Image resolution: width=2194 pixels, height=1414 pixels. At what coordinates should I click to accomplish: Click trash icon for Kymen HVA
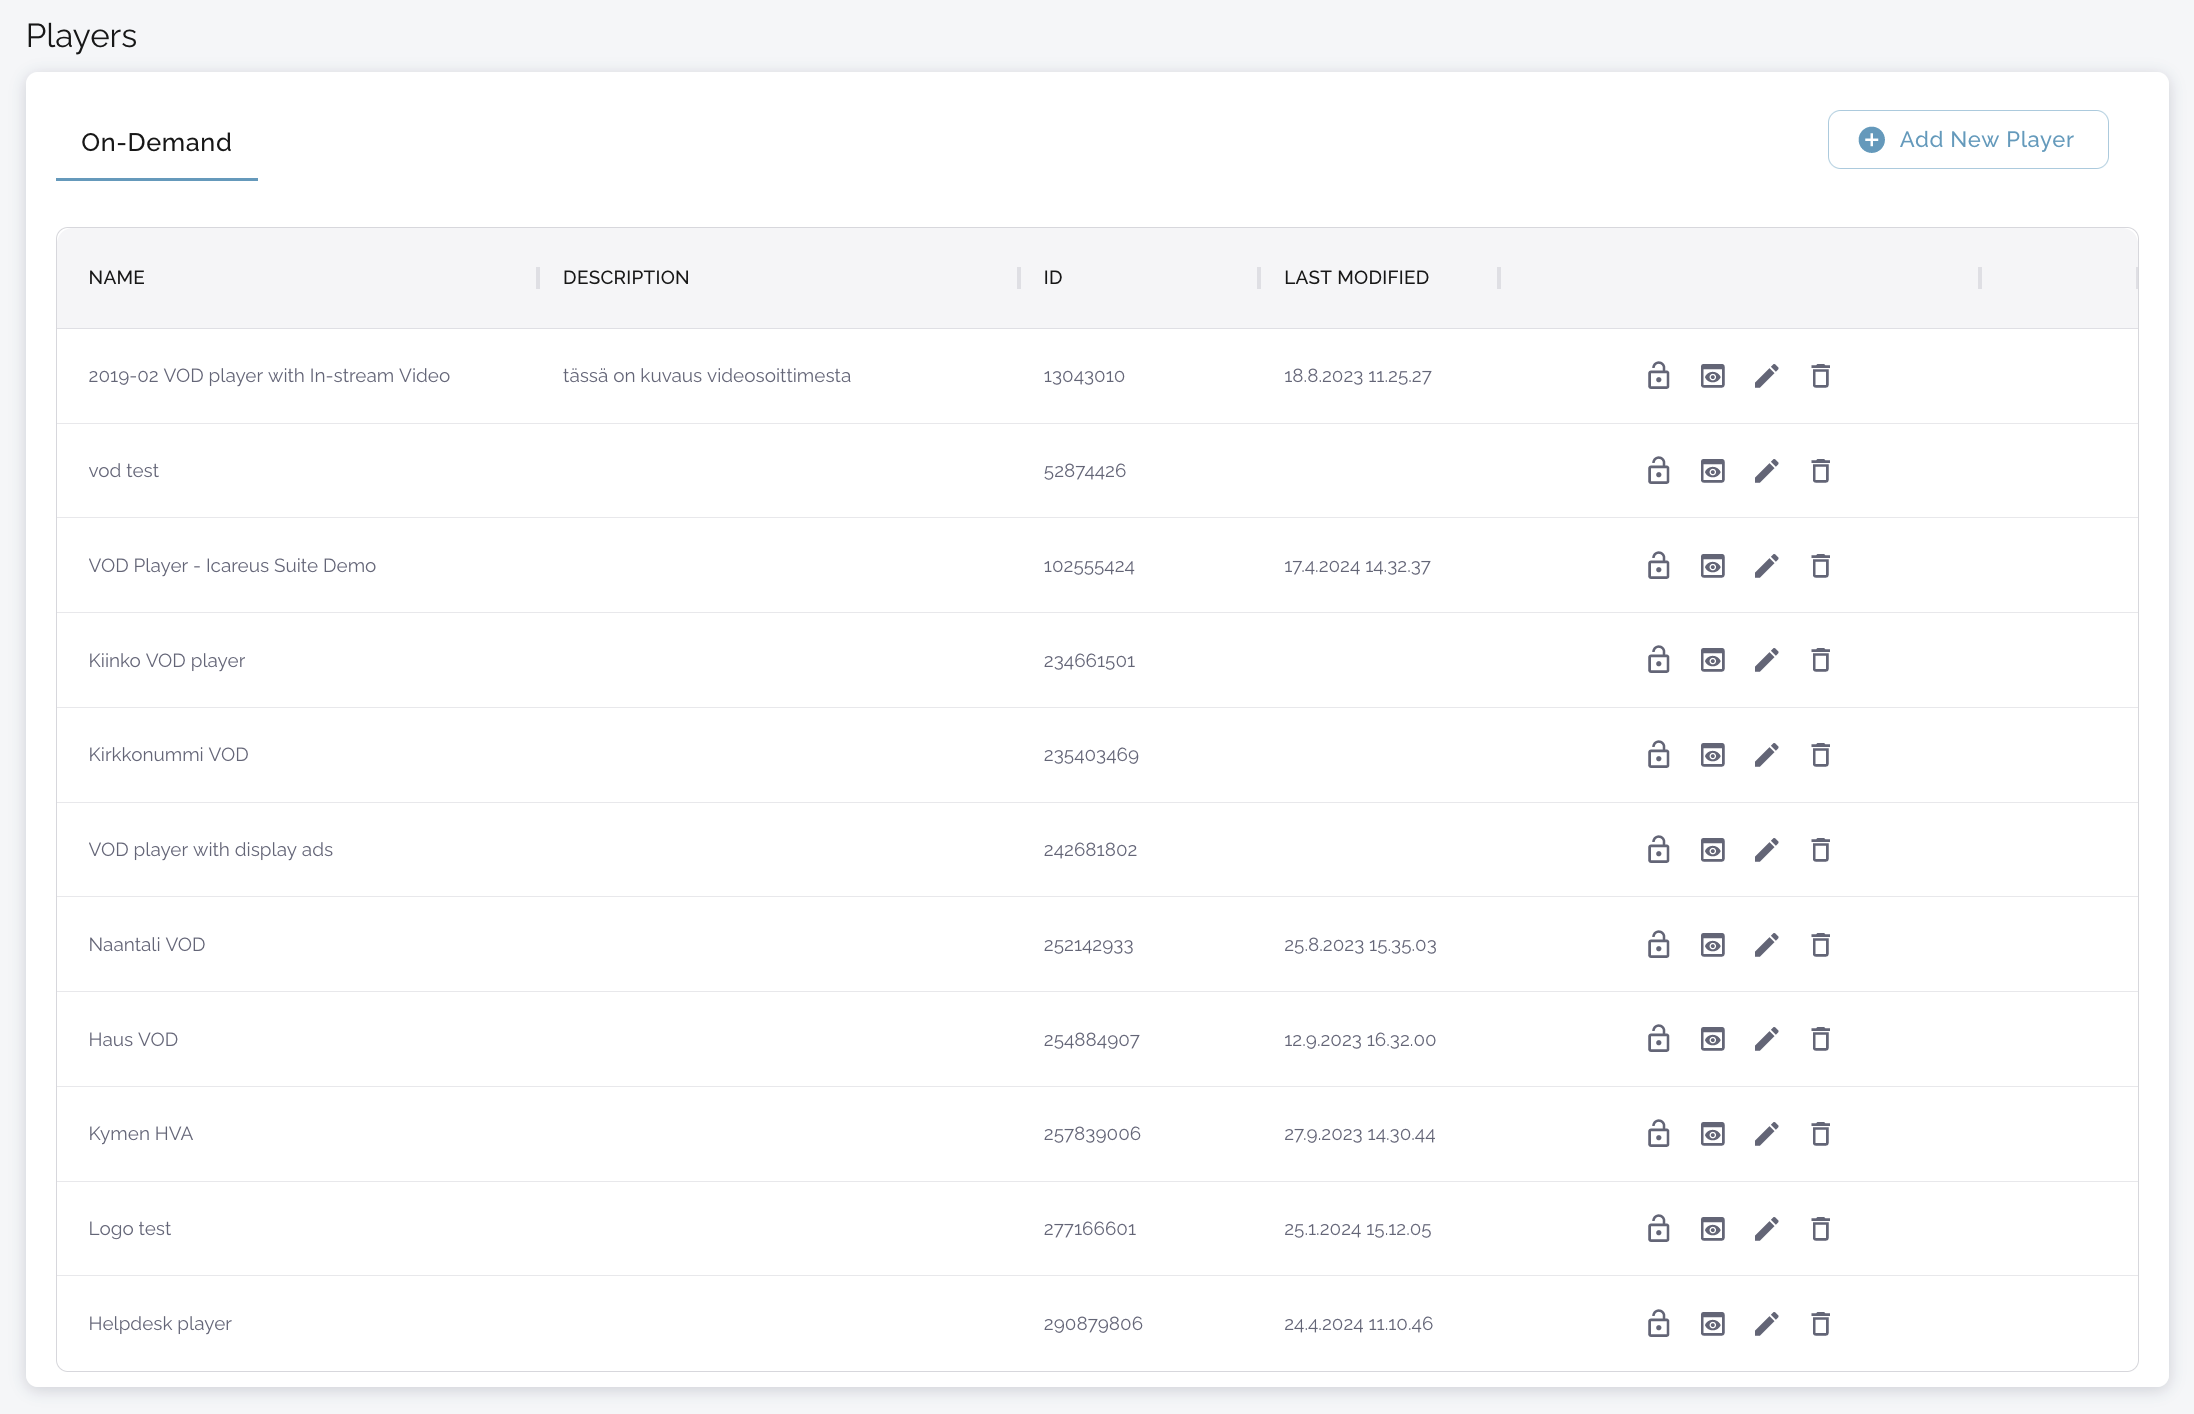coord(1820,1134)
